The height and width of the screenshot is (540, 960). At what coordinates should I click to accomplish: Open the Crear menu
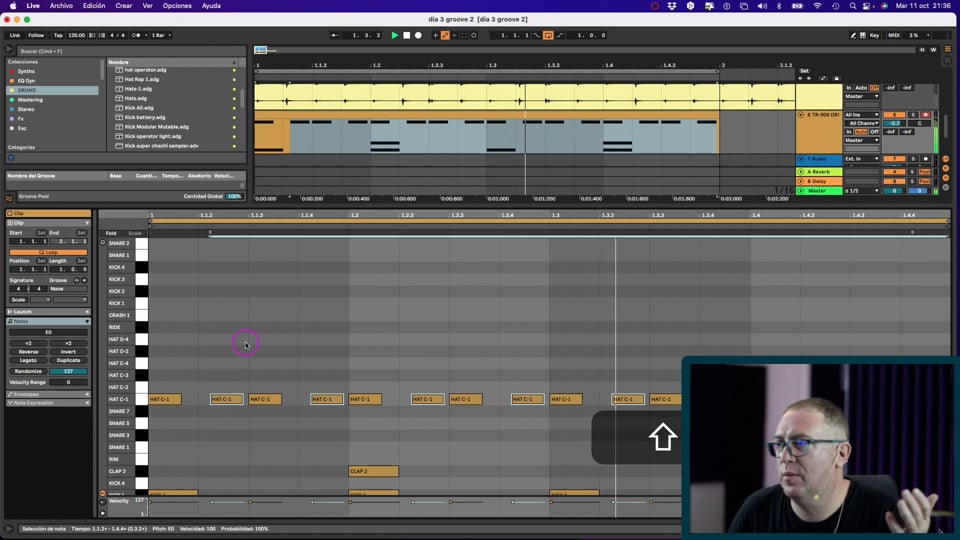(x=124, y=6)
